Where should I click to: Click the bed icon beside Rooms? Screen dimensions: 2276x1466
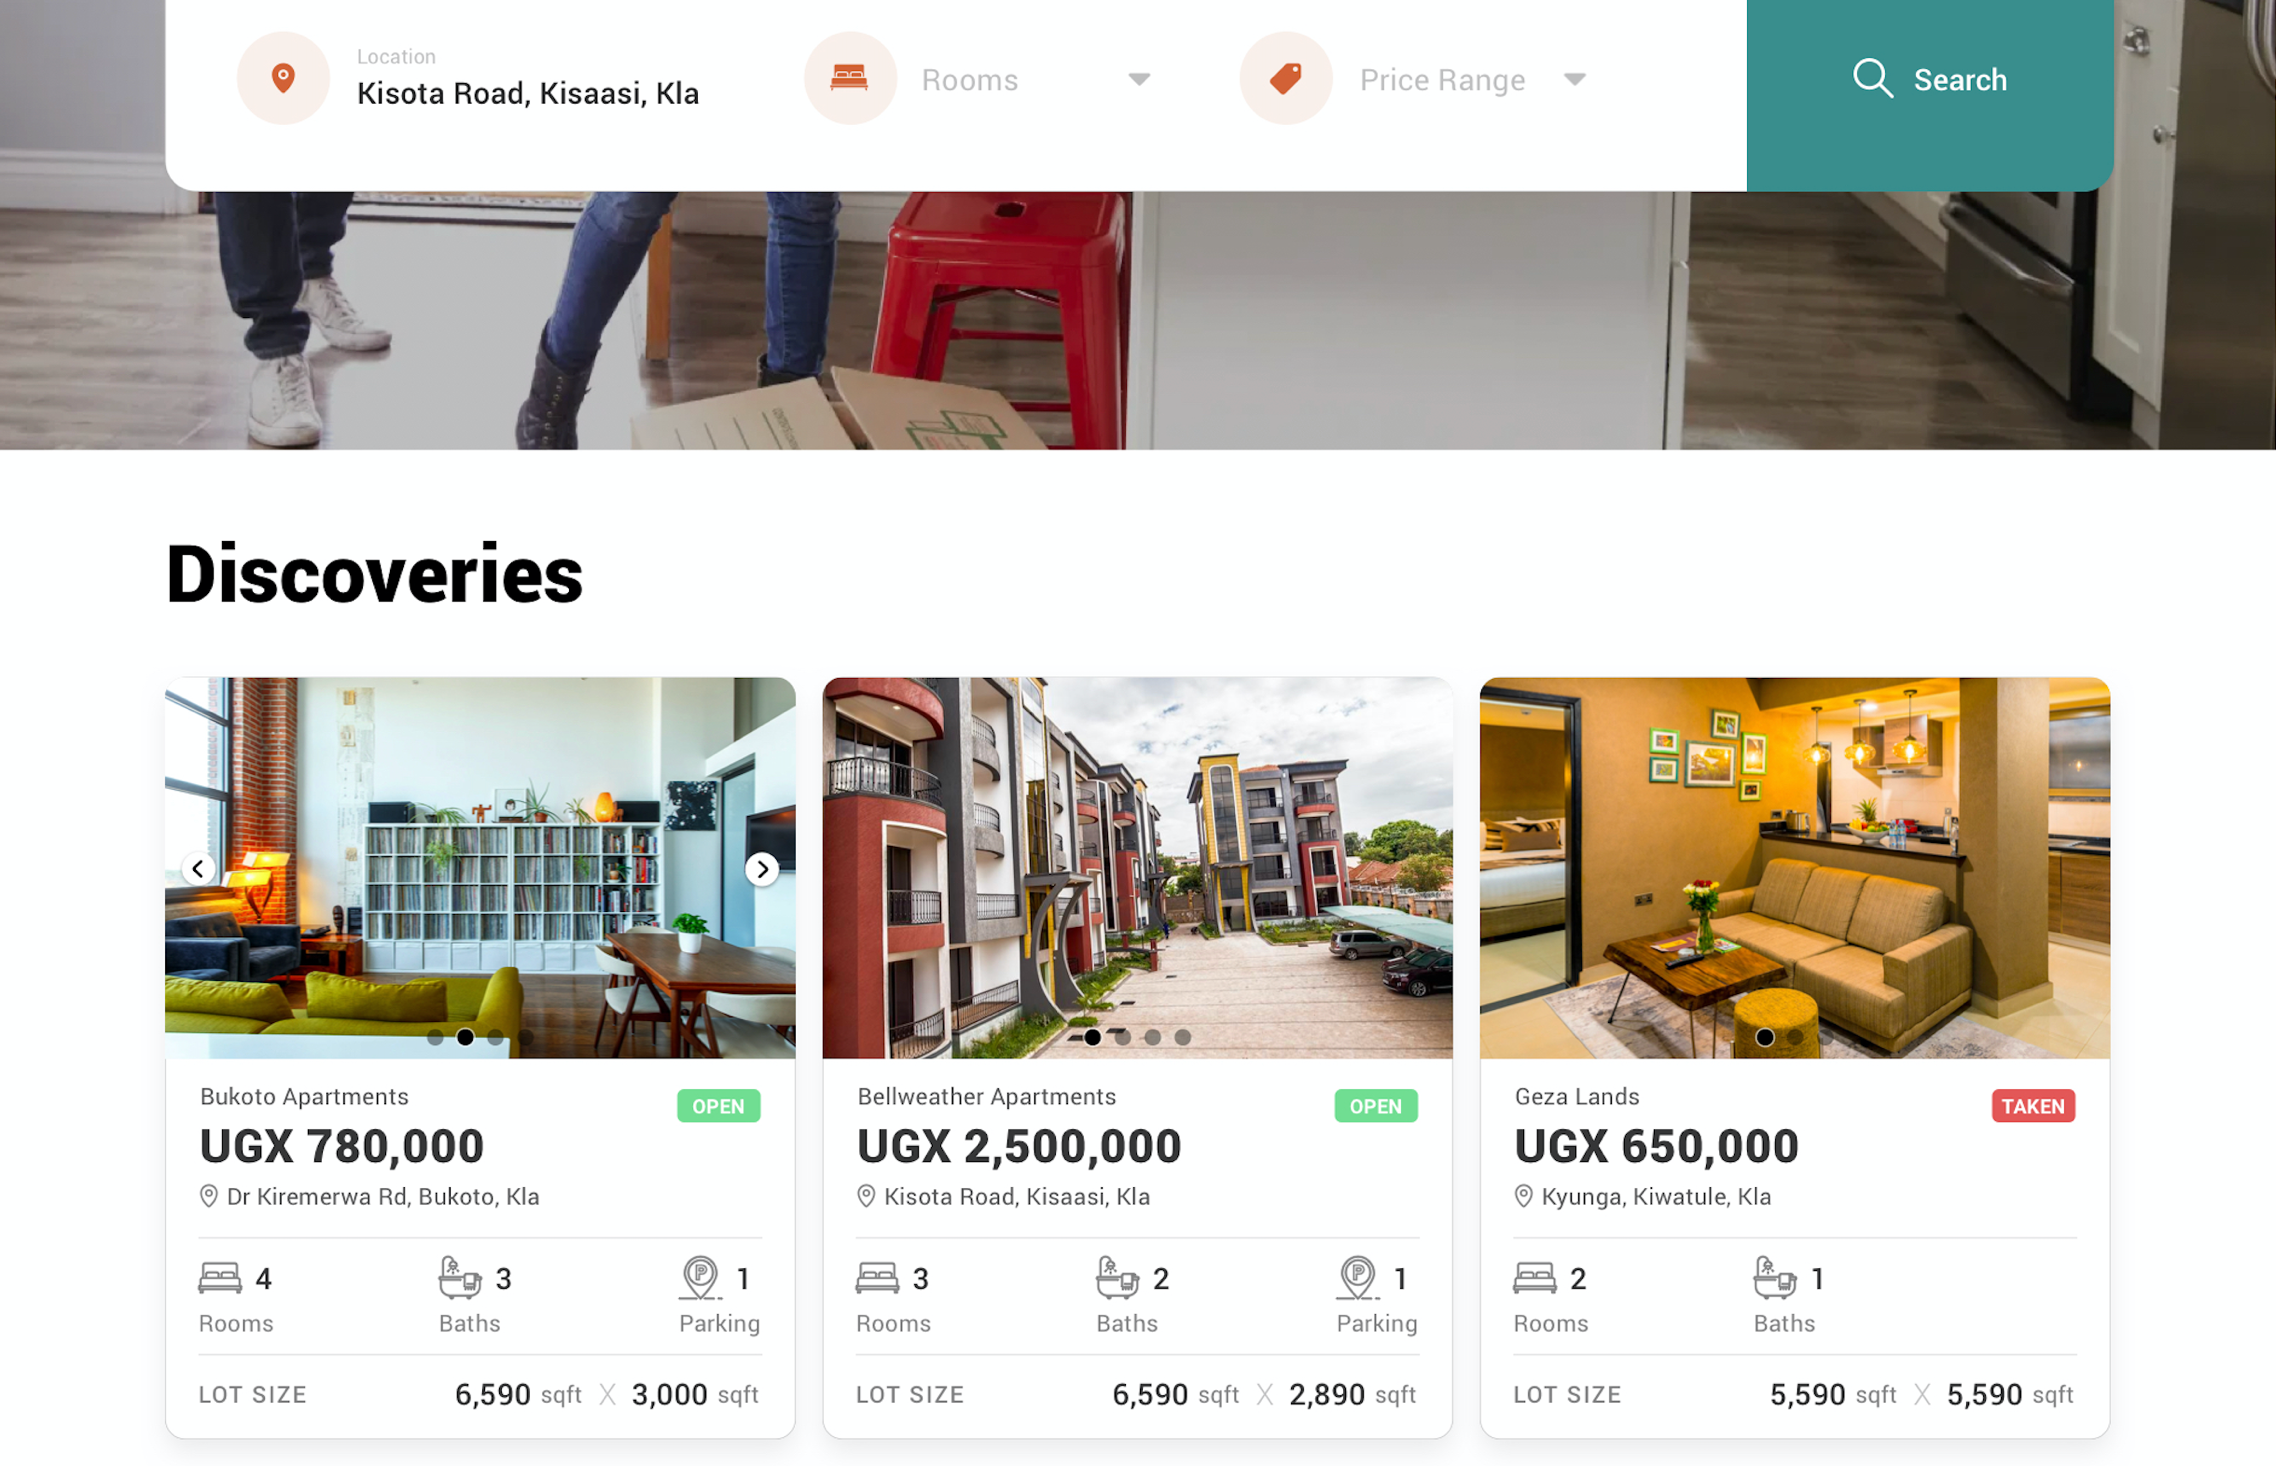pos(849,78)
